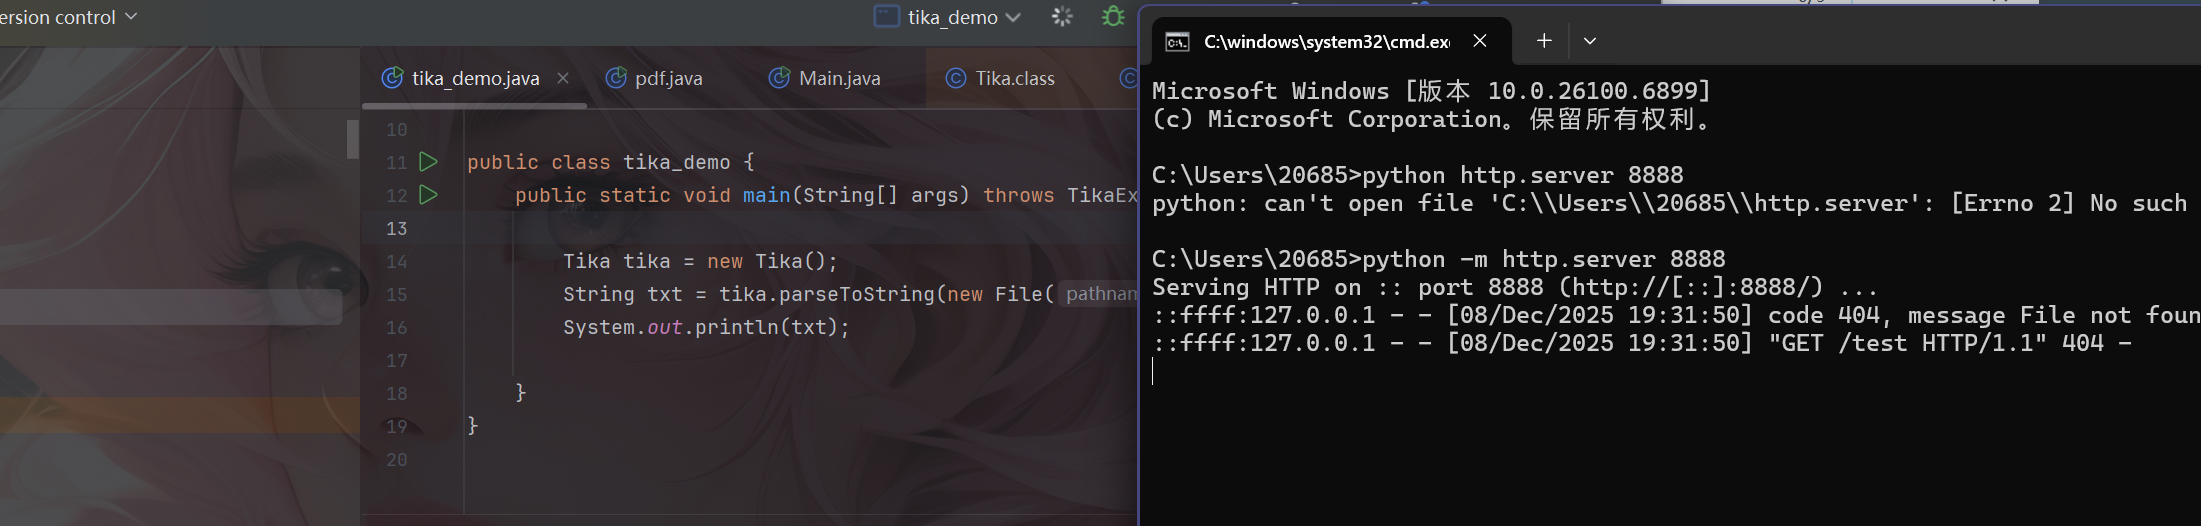This screenshot has width=2201, height=526.
Task: Click the cmd icon on the terminal tab
Action: coord(1177,41)
